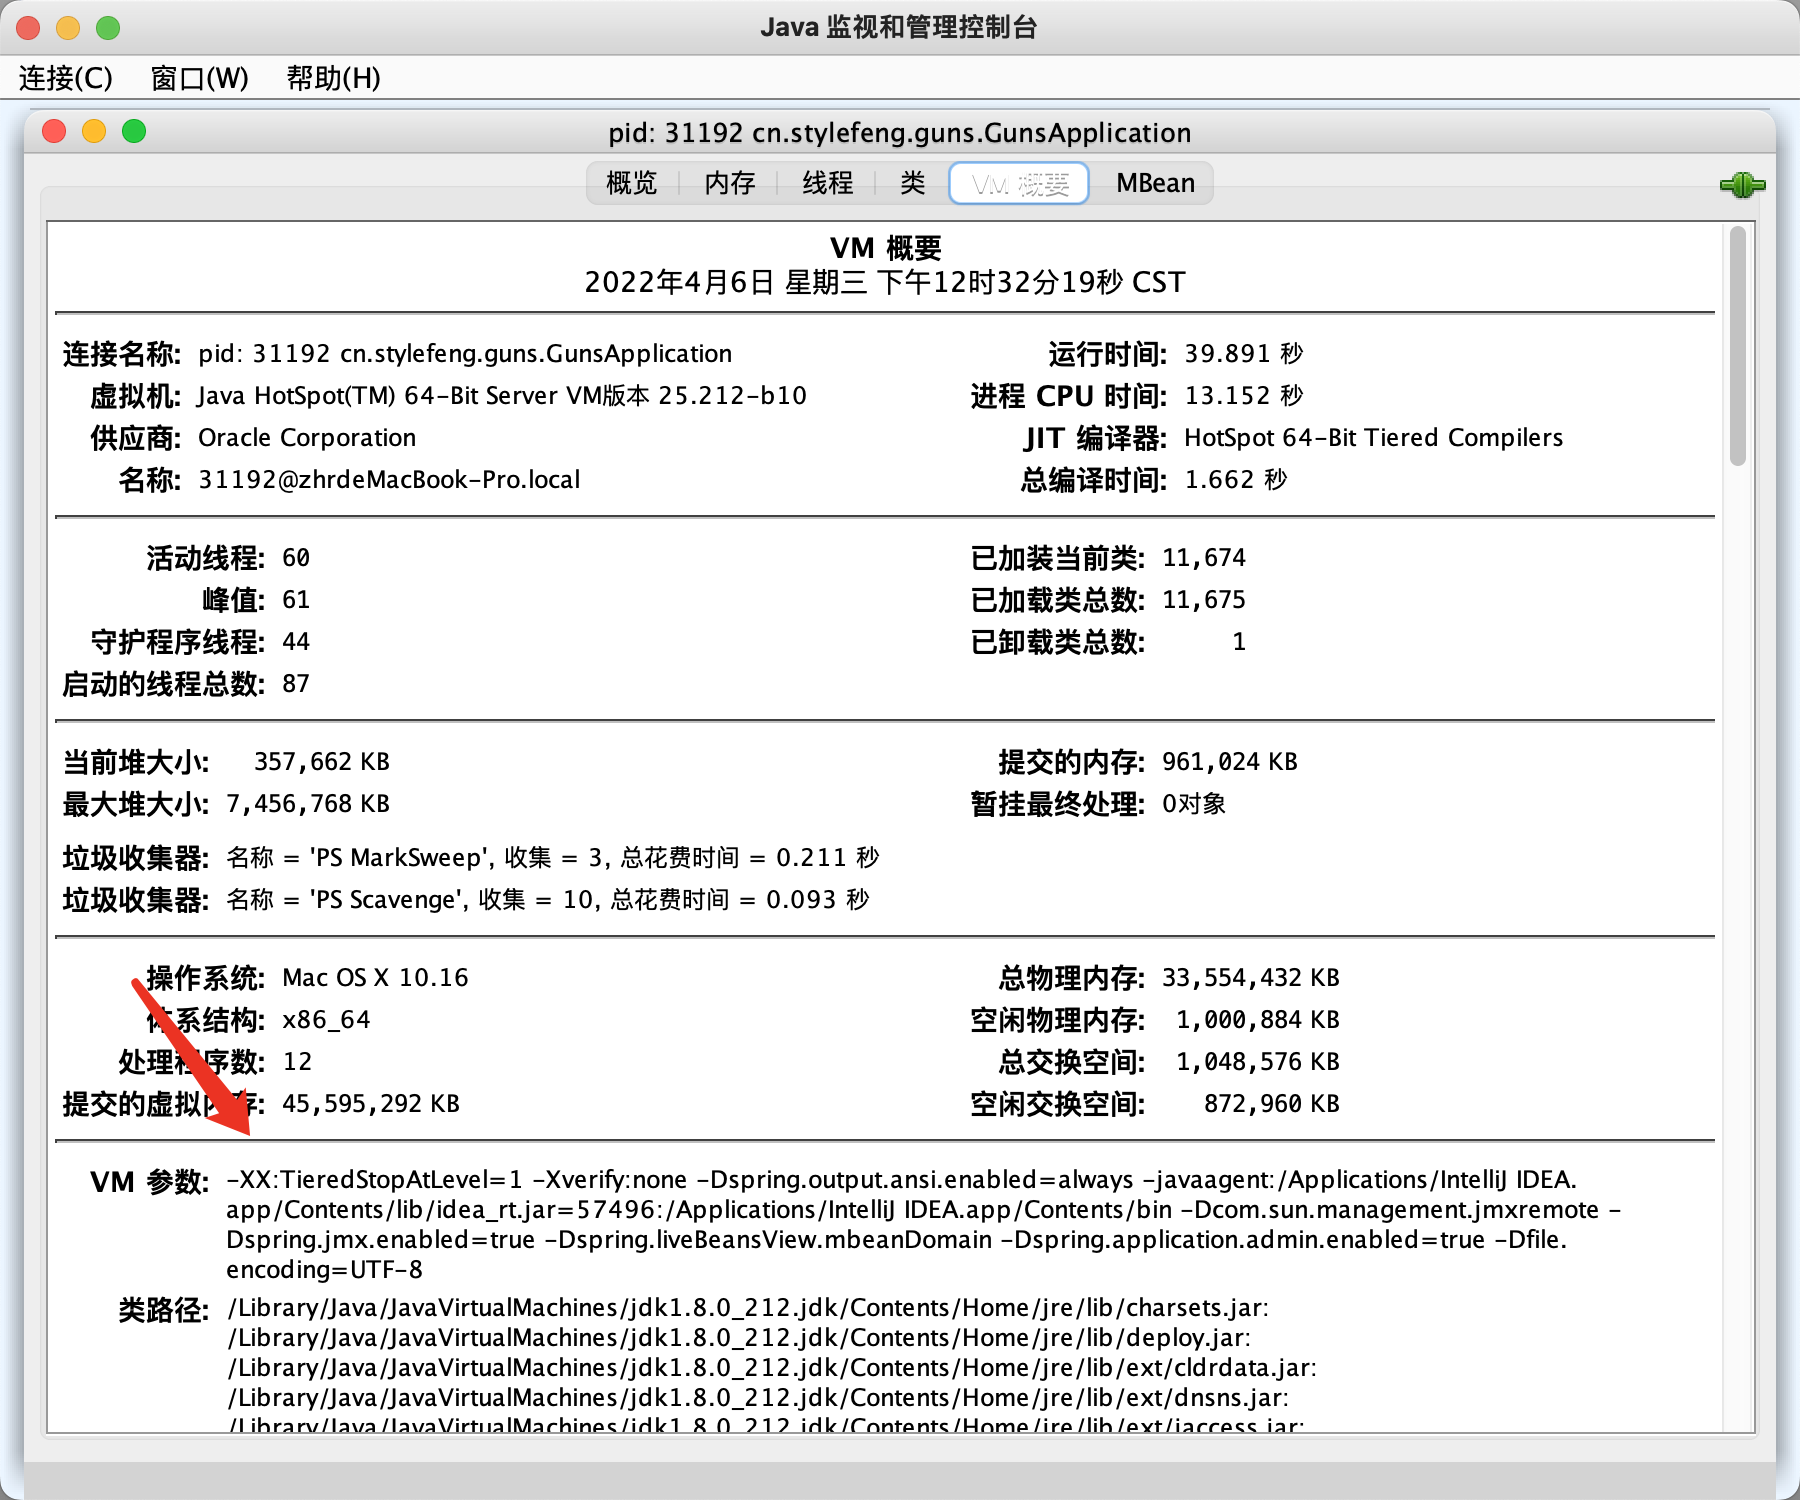Click free swap space 872,960 KB
This screenshot has height=1500, width=1800.
pos(1272,1104)
